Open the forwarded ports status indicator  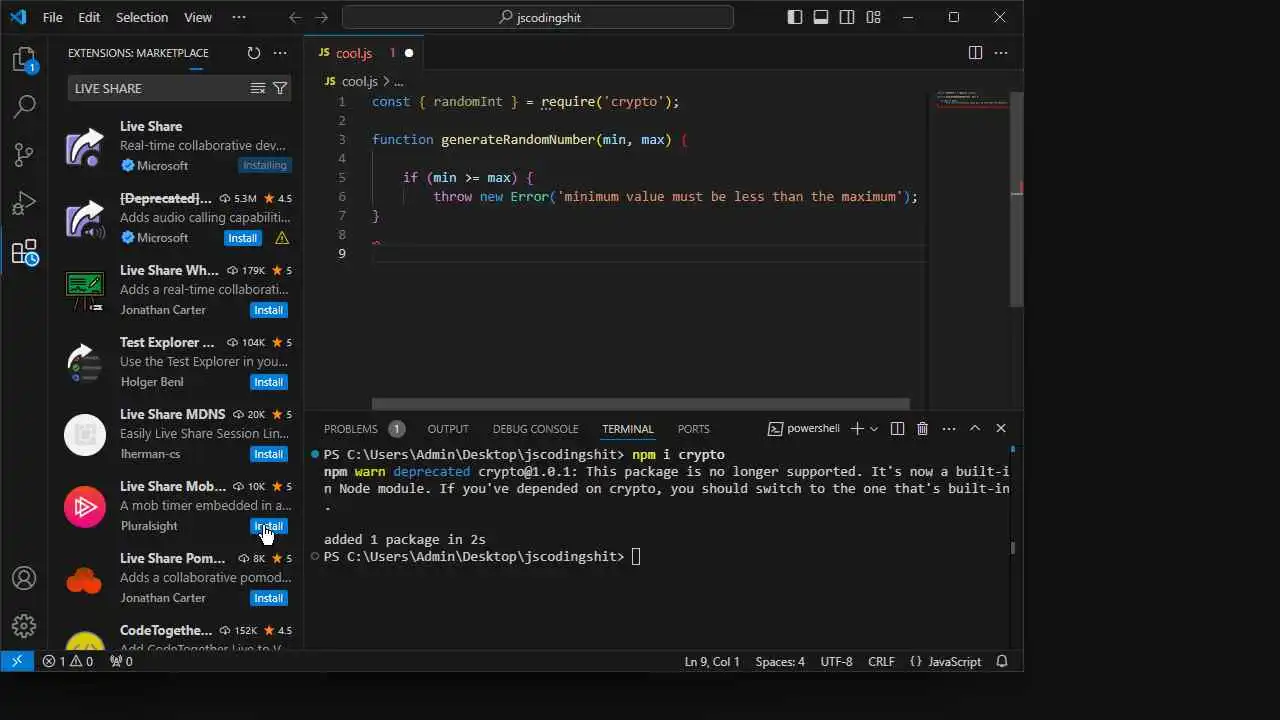pos(121,661)
